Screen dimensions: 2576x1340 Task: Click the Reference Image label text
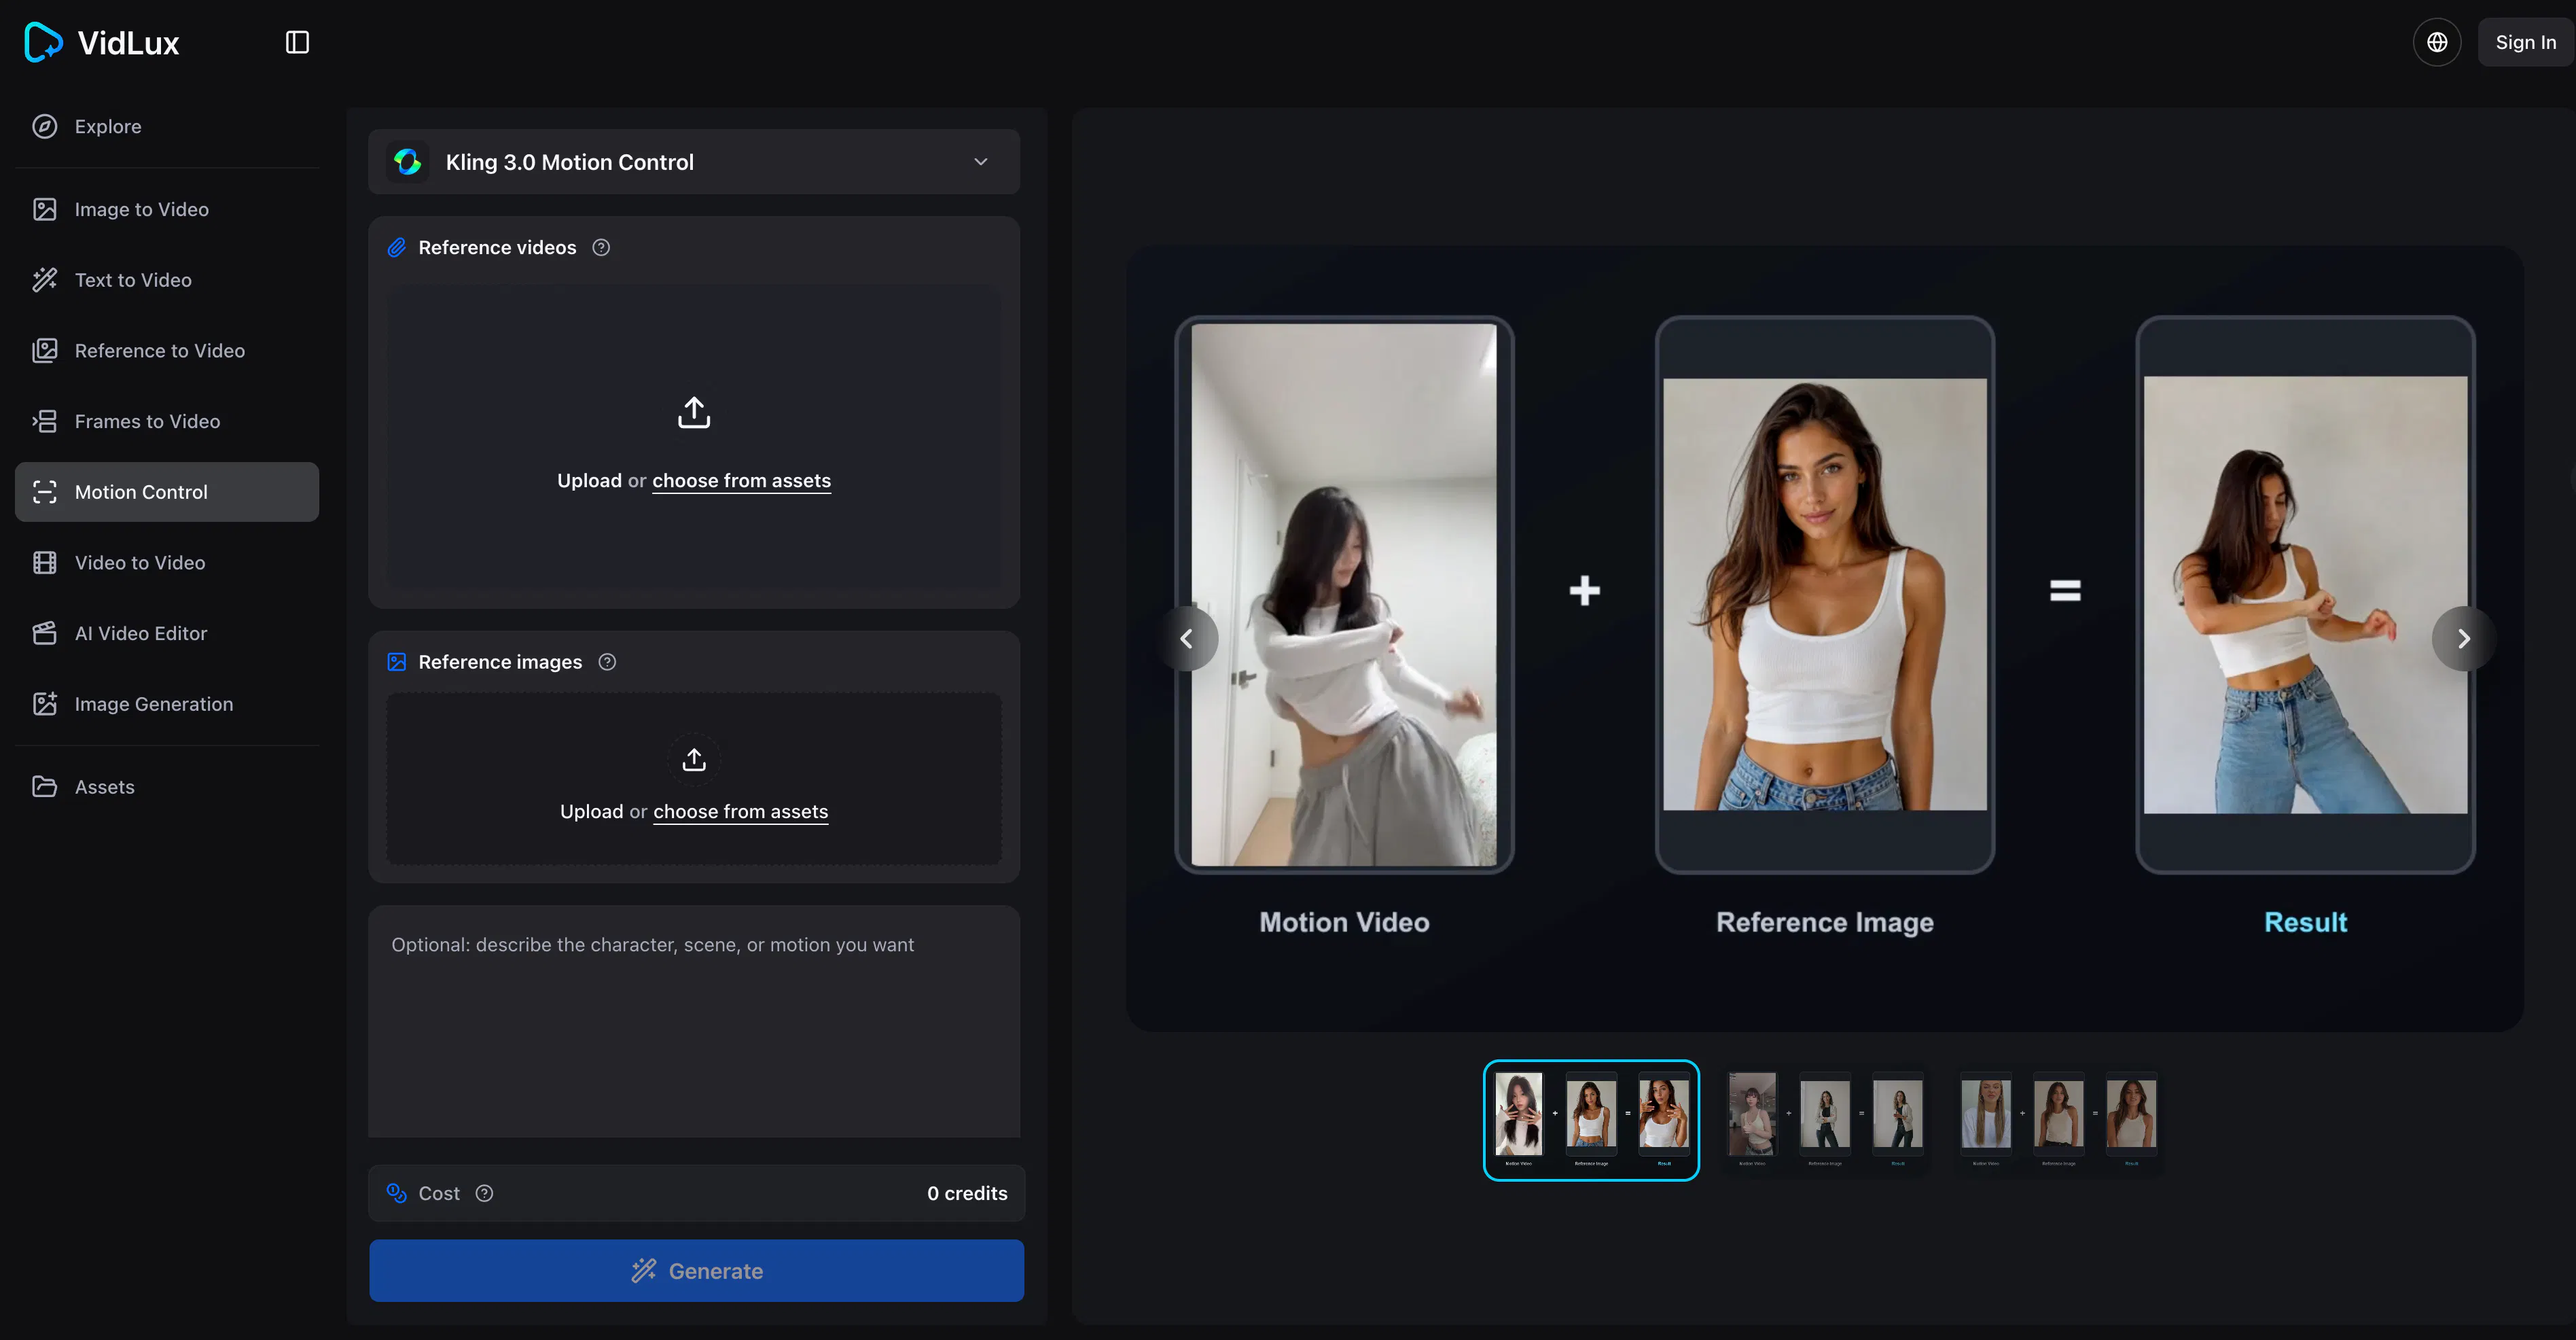1825,922
